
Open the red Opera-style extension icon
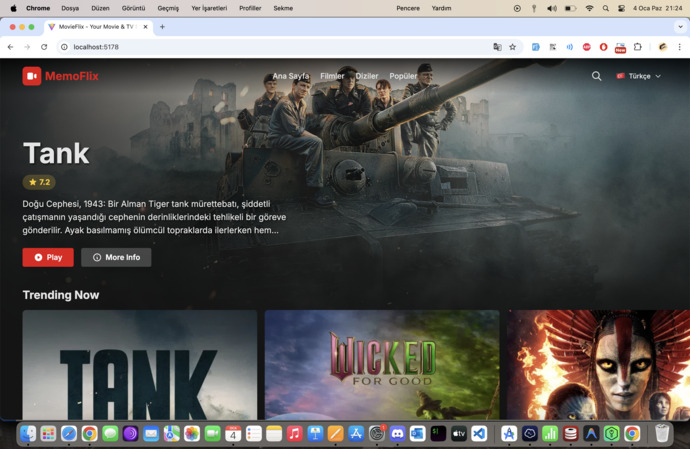point(603,47)
